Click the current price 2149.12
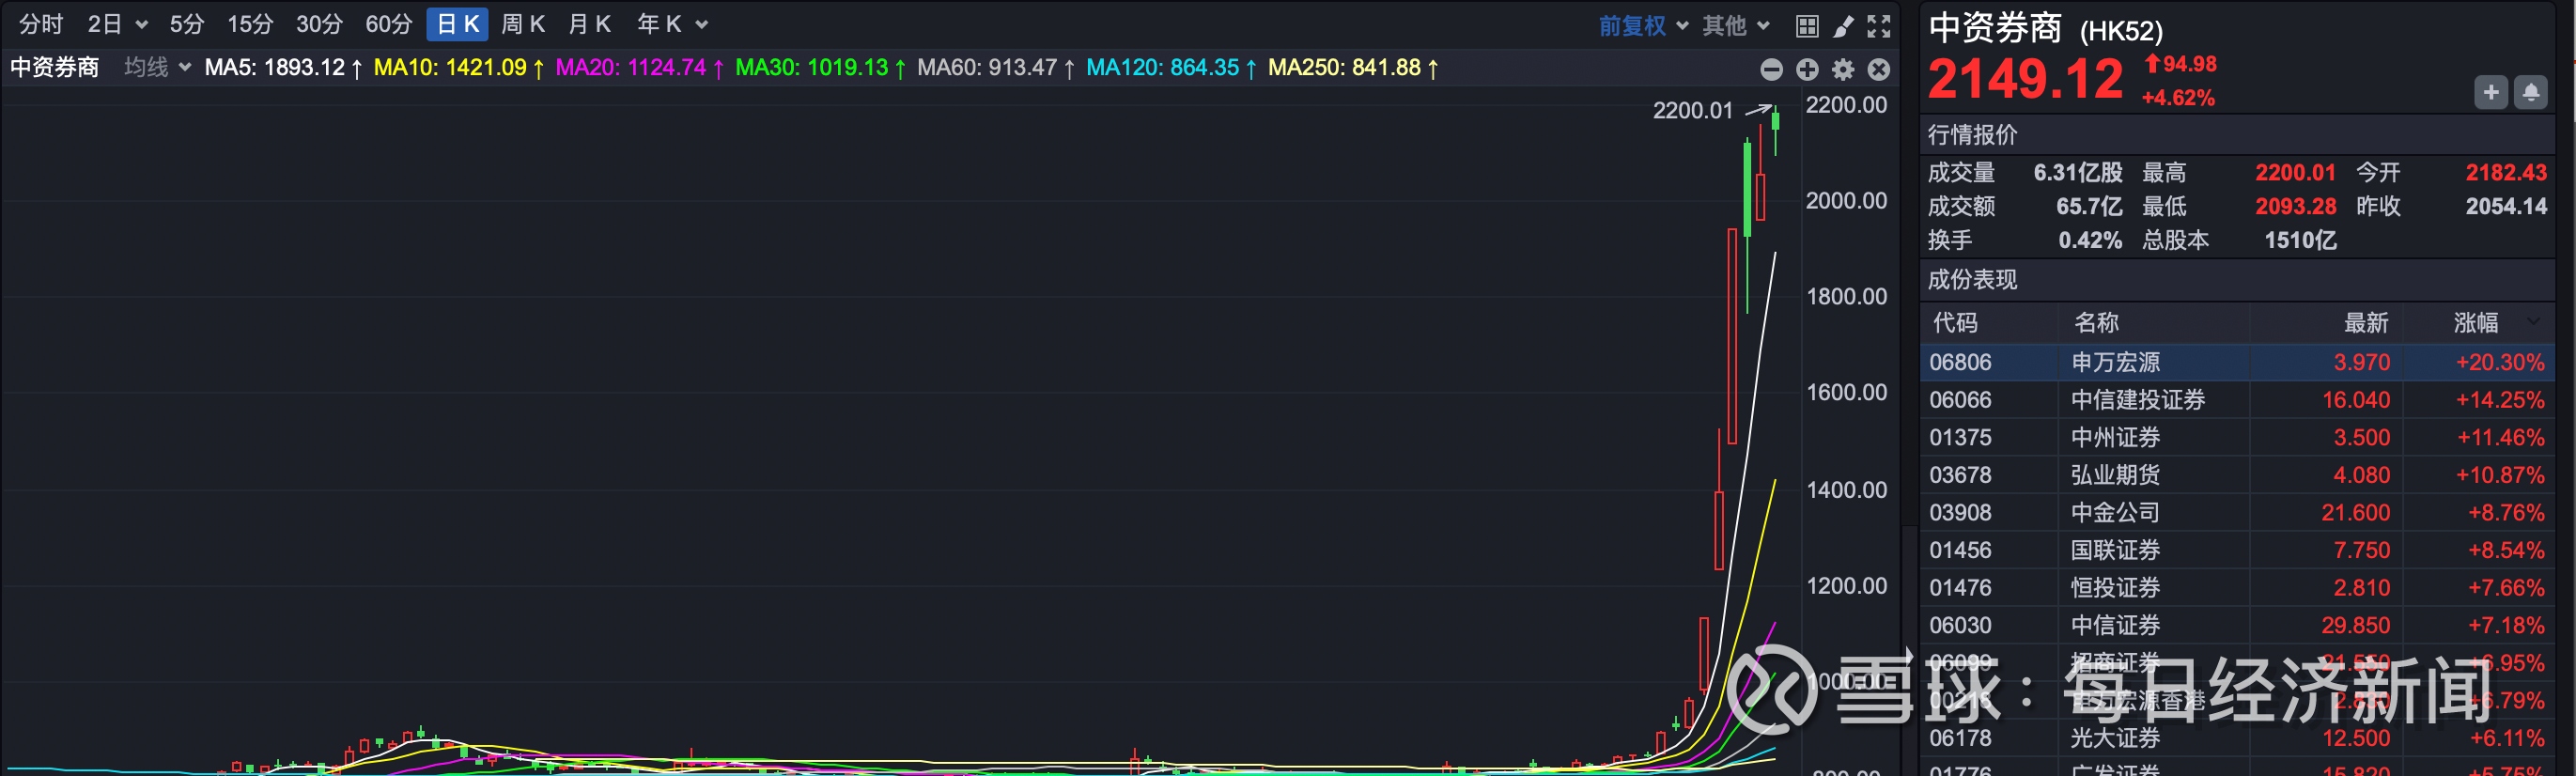Screen dimensions: 2576x776 [x=2025, y=79]
